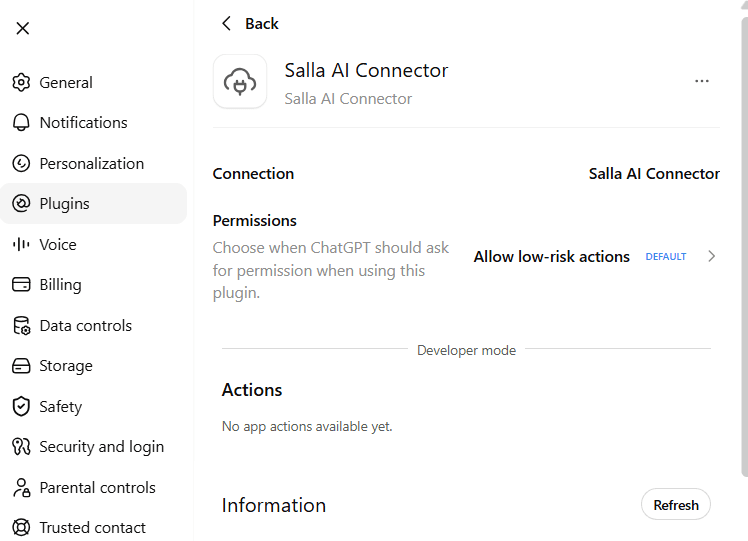
Task: Click the Data controls database icon
Action: click(21, 325)
